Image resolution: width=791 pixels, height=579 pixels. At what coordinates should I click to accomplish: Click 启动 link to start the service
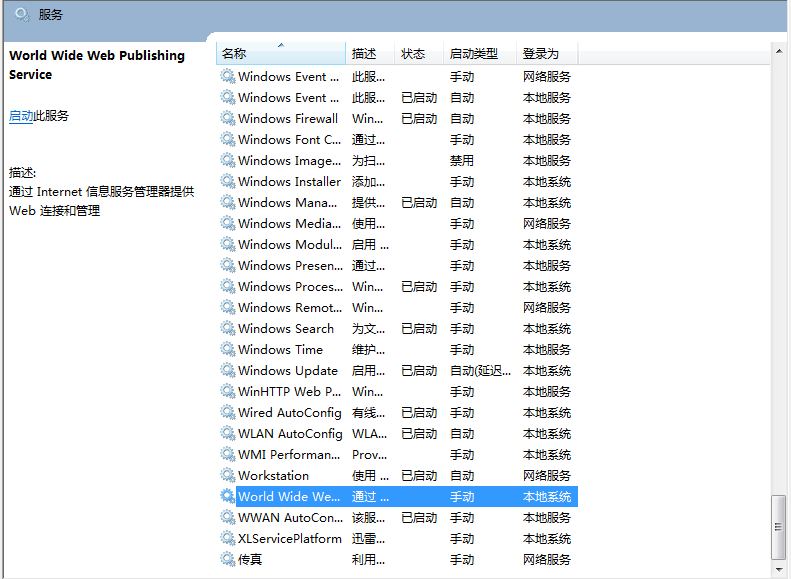coord(21,116)
